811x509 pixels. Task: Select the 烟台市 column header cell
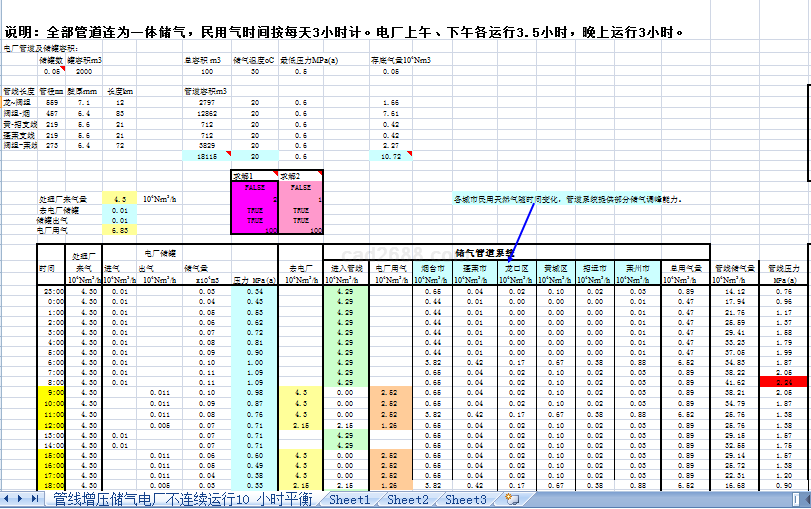pos(433,268)
